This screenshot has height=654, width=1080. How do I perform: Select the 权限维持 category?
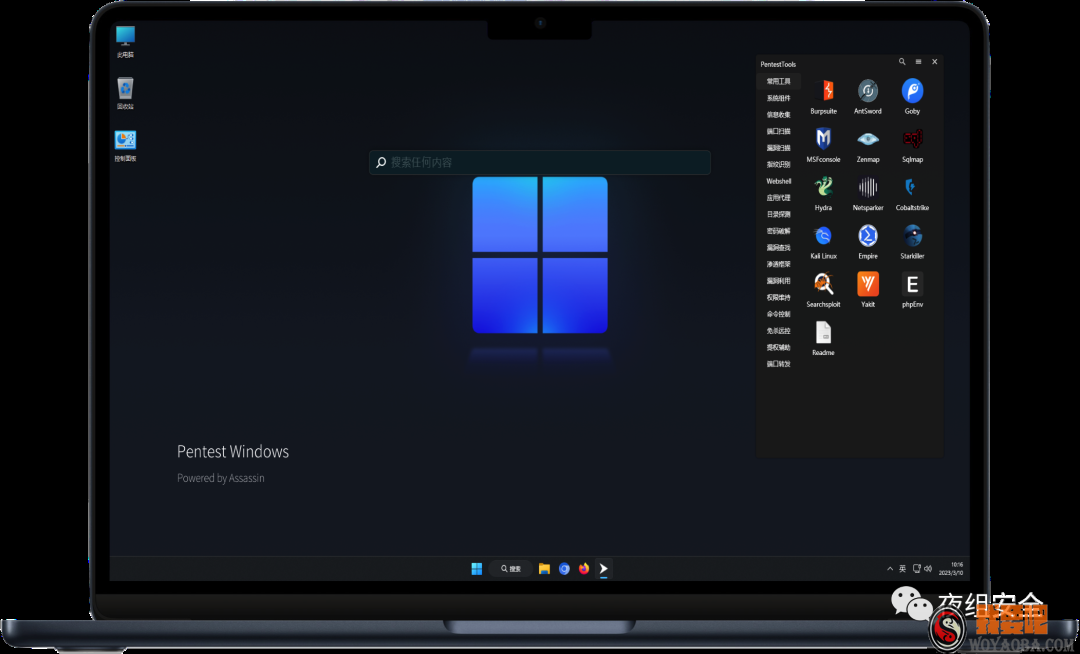click(x=778, y=297)
